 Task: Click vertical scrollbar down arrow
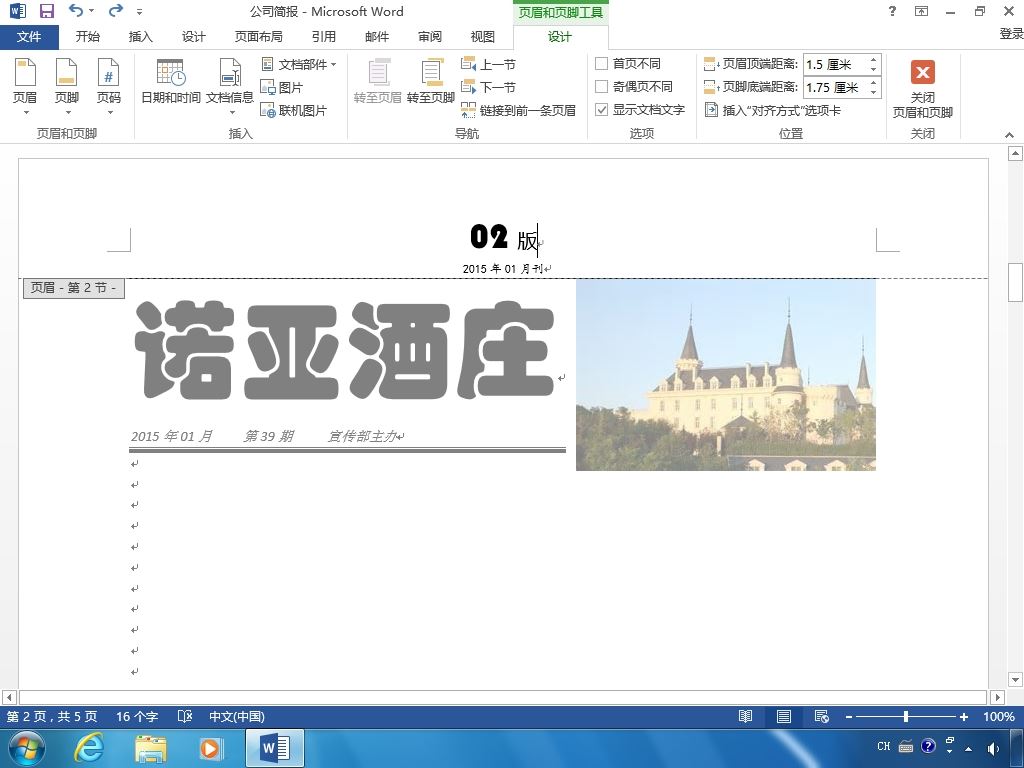tap(1015, 679)
